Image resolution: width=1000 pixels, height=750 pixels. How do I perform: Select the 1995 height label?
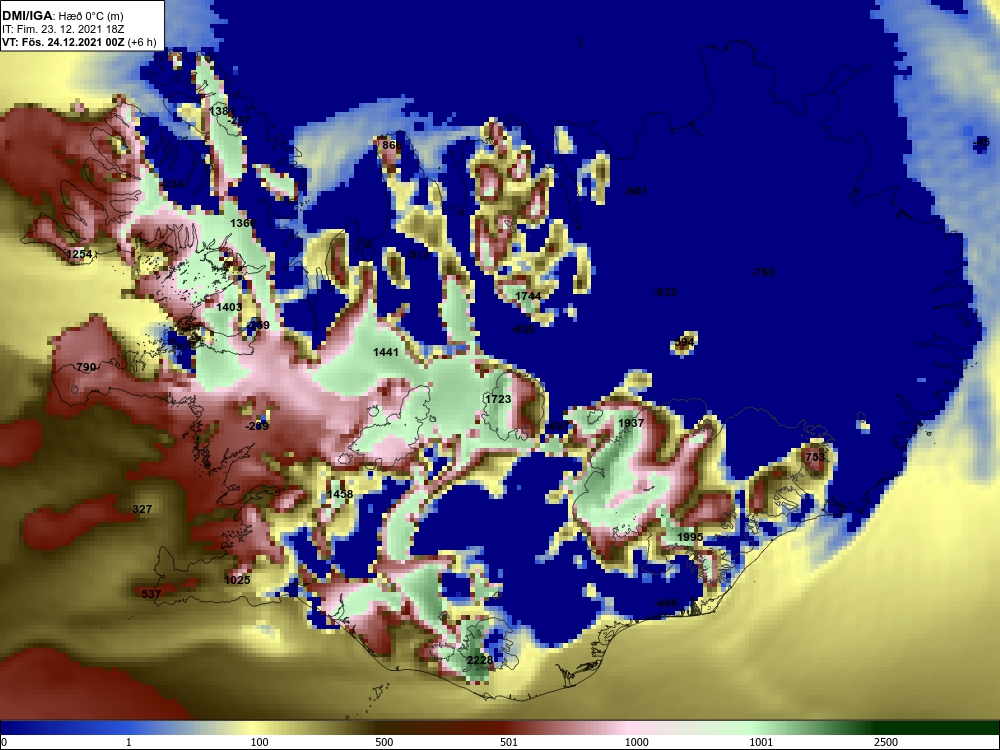(x=689, y=537)
